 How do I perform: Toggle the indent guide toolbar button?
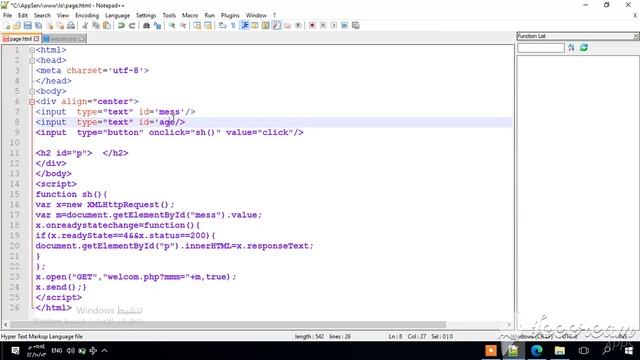[244, 26]
